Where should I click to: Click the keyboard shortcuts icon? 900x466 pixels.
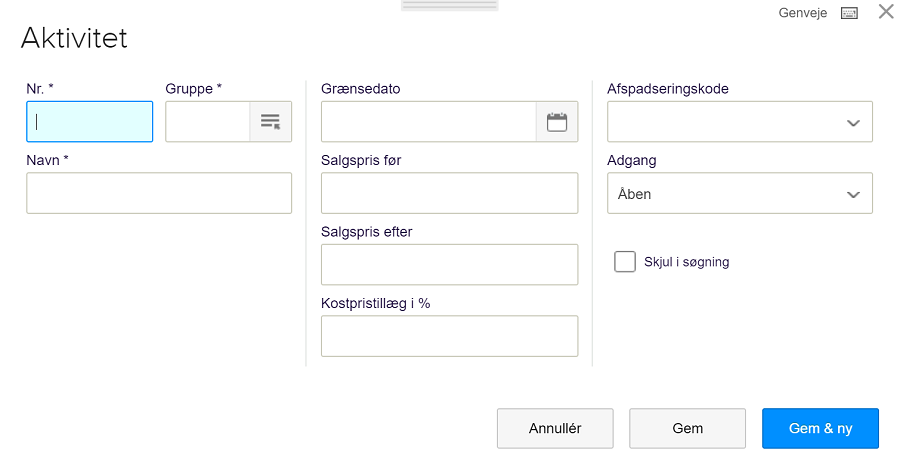[849, 13]
